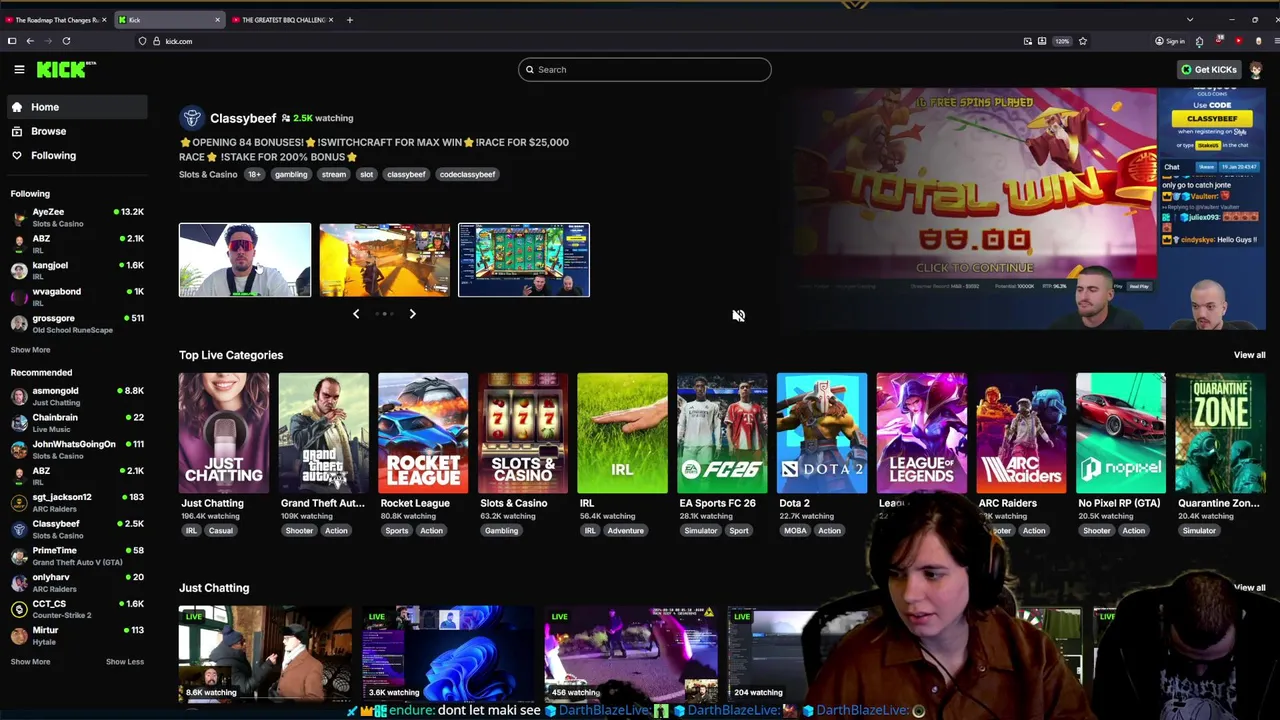
Task: Open wvagabond channel in sidebar
Action: point(77,296)
